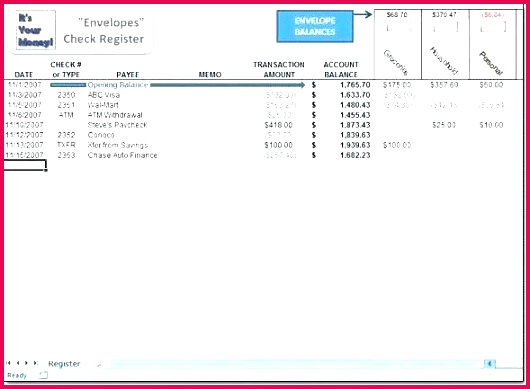Click the macro record icon beside Ready

pos(44,375)
